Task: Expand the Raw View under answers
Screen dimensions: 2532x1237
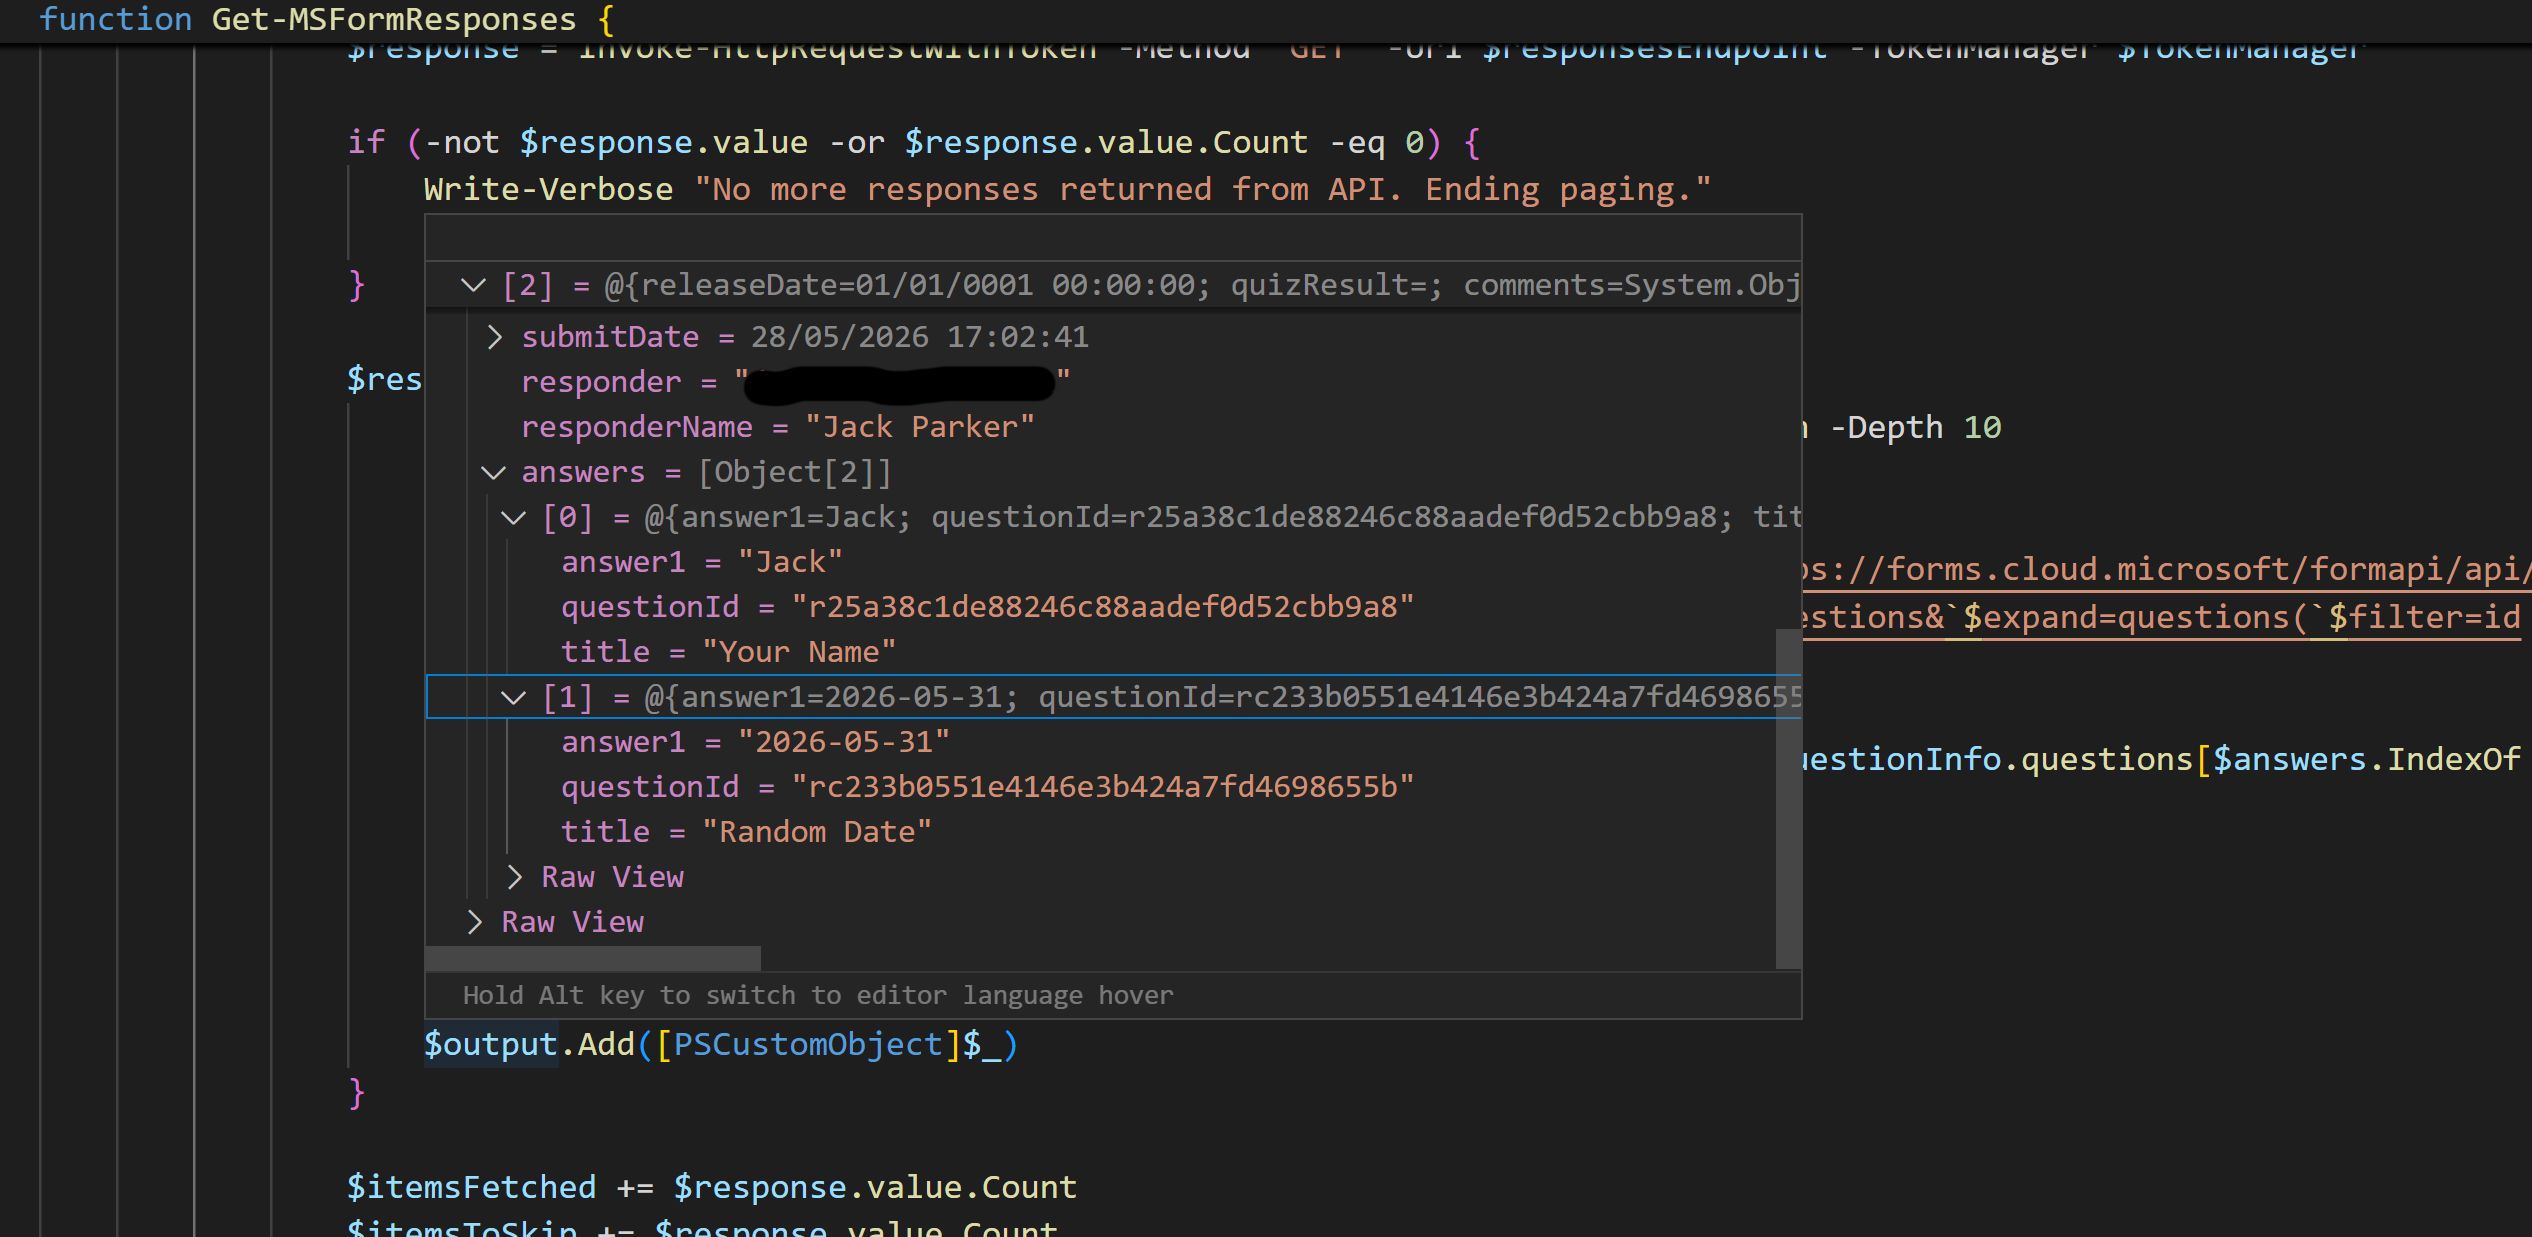Action: pyautogui.click(x=514, y=877)
